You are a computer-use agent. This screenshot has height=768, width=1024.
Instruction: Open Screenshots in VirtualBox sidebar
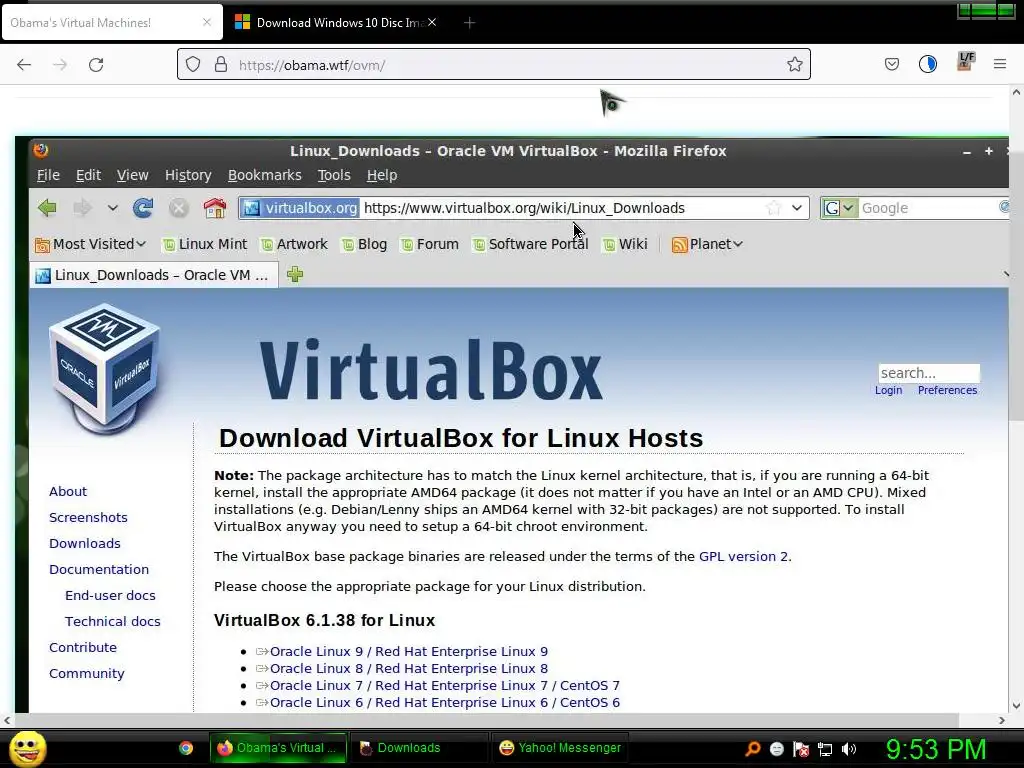click(x=88, y=517)
